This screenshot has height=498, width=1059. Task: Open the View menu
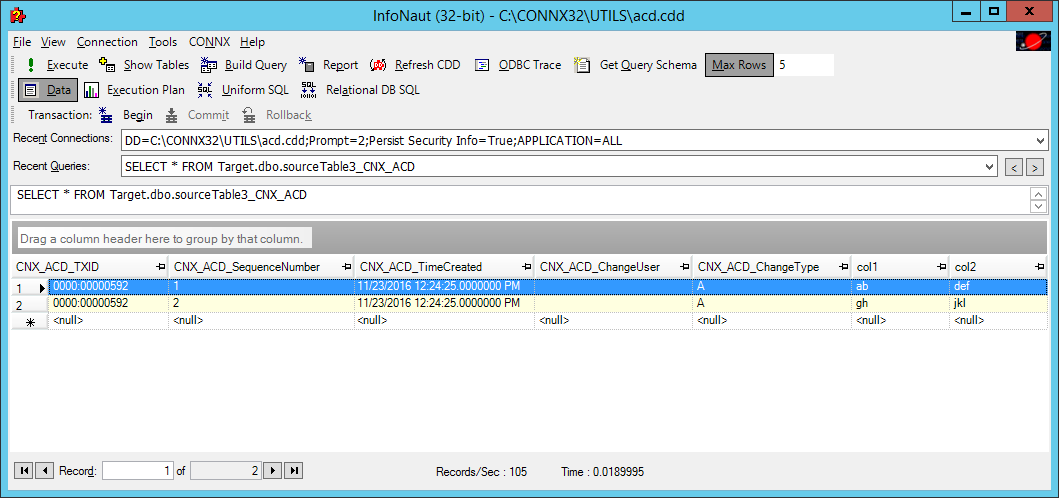click(53, 42)
